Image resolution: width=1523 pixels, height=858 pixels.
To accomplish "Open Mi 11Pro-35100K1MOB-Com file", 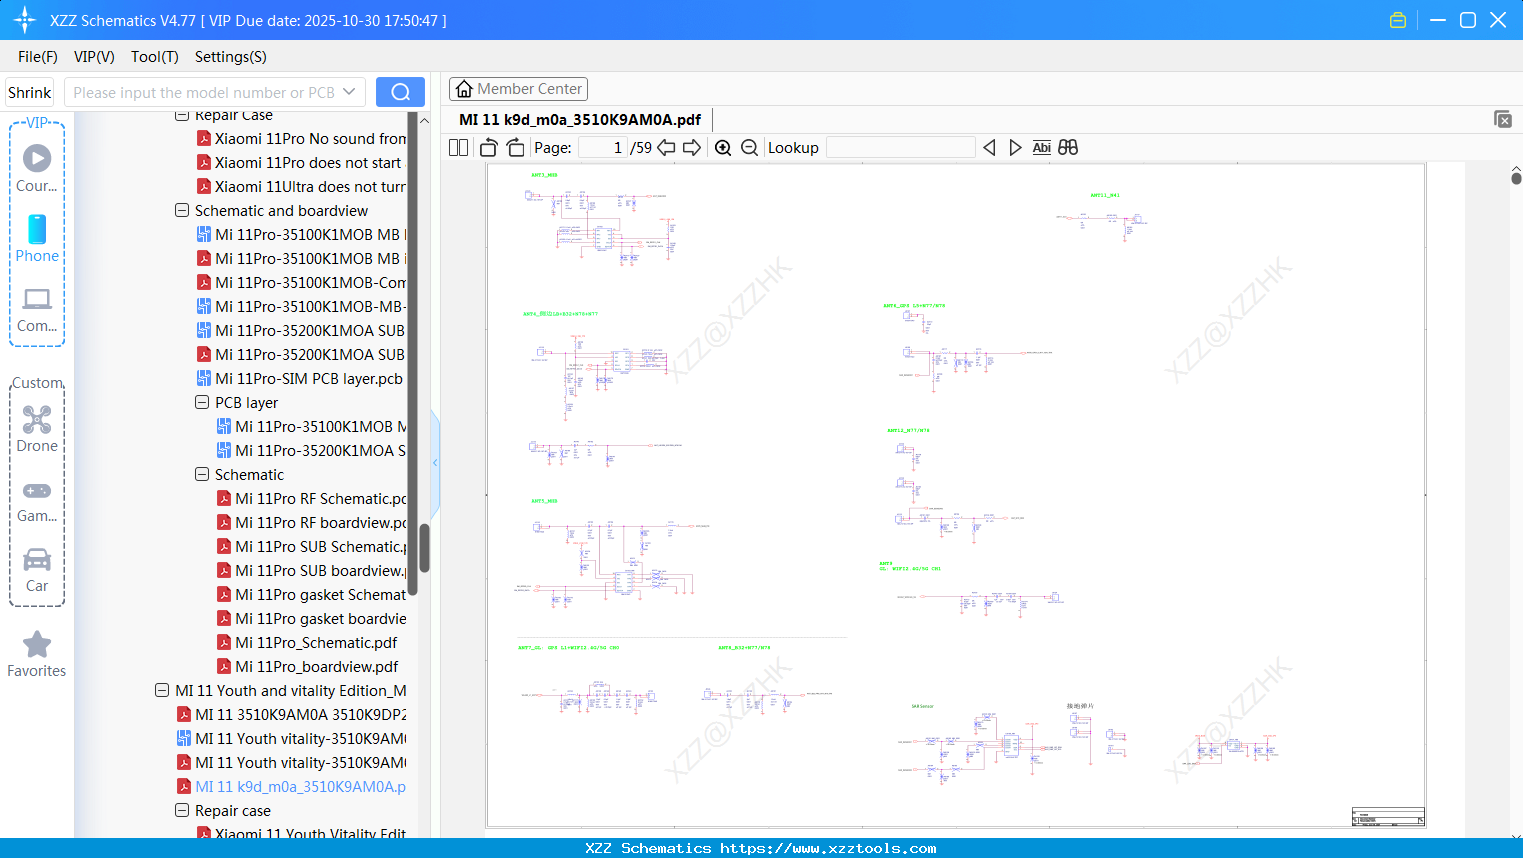I will [301, 283].
